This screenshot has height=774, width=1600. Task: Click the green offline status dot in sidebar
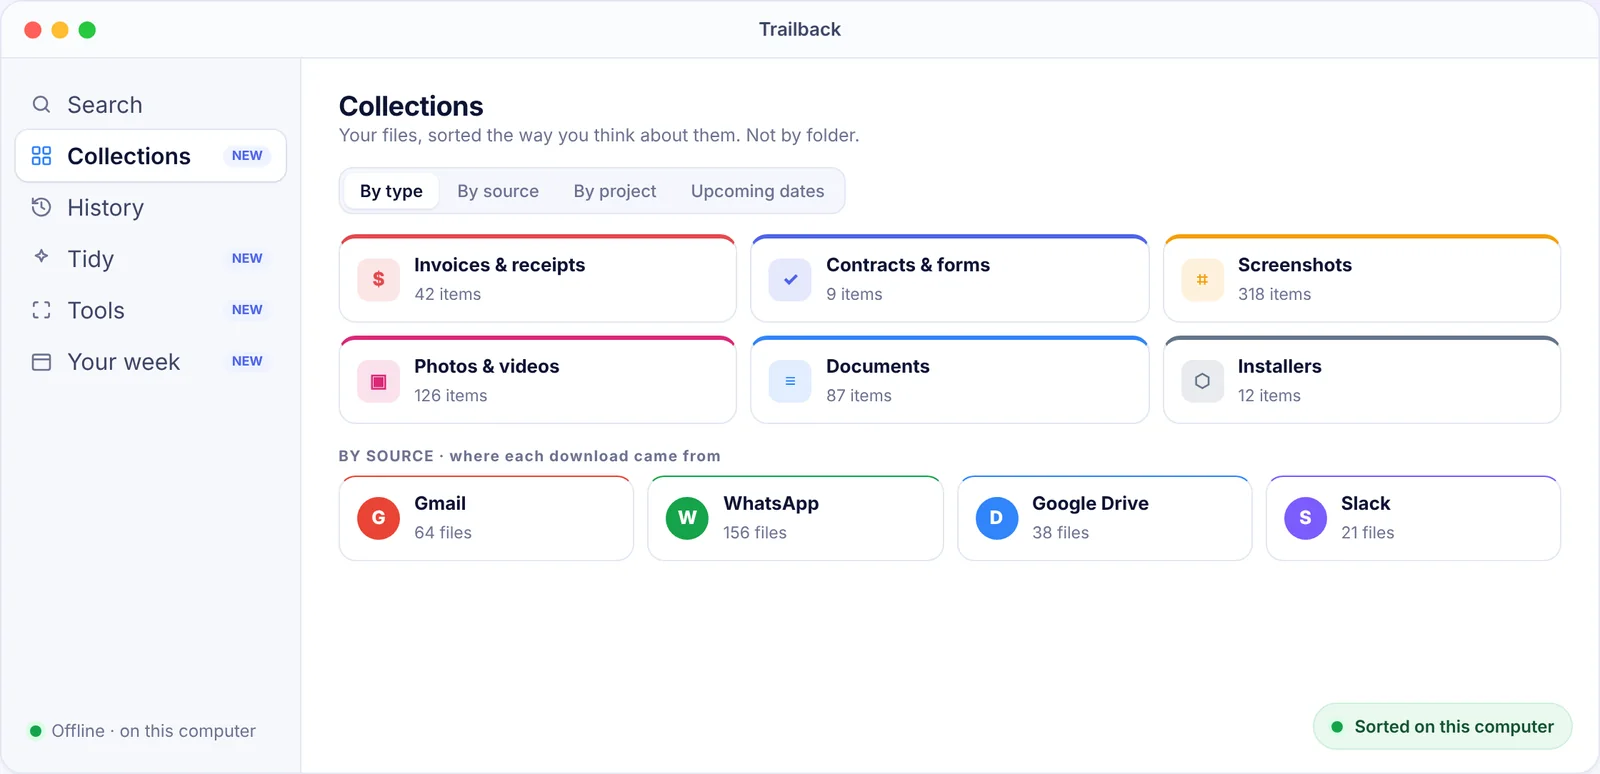click(36, 731)
